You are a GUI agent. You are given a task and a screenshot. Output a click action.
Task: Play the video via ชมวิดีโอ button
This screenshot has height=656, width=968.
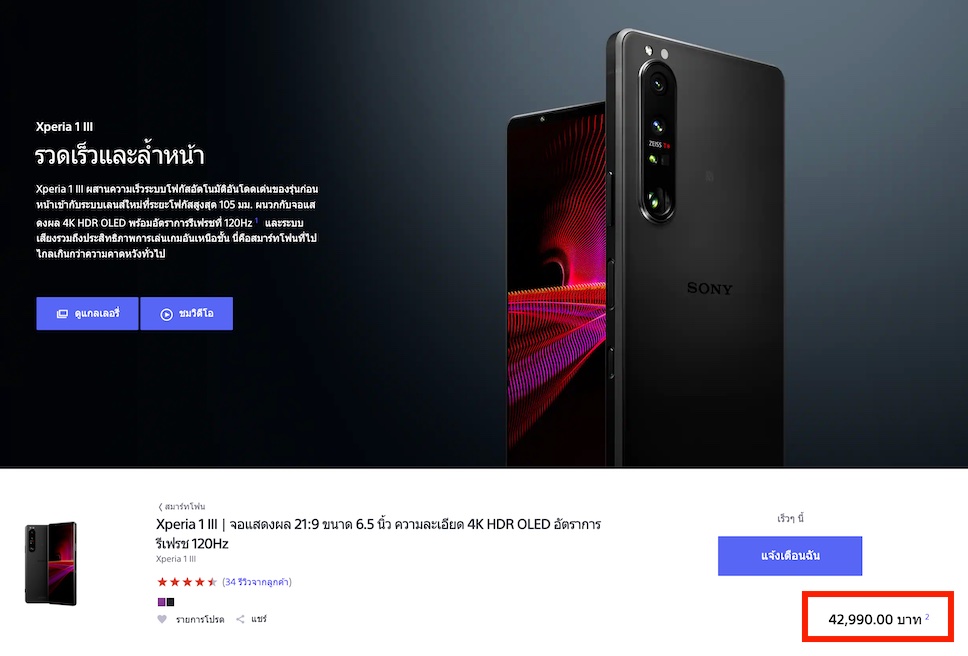(x=186, y=313)
